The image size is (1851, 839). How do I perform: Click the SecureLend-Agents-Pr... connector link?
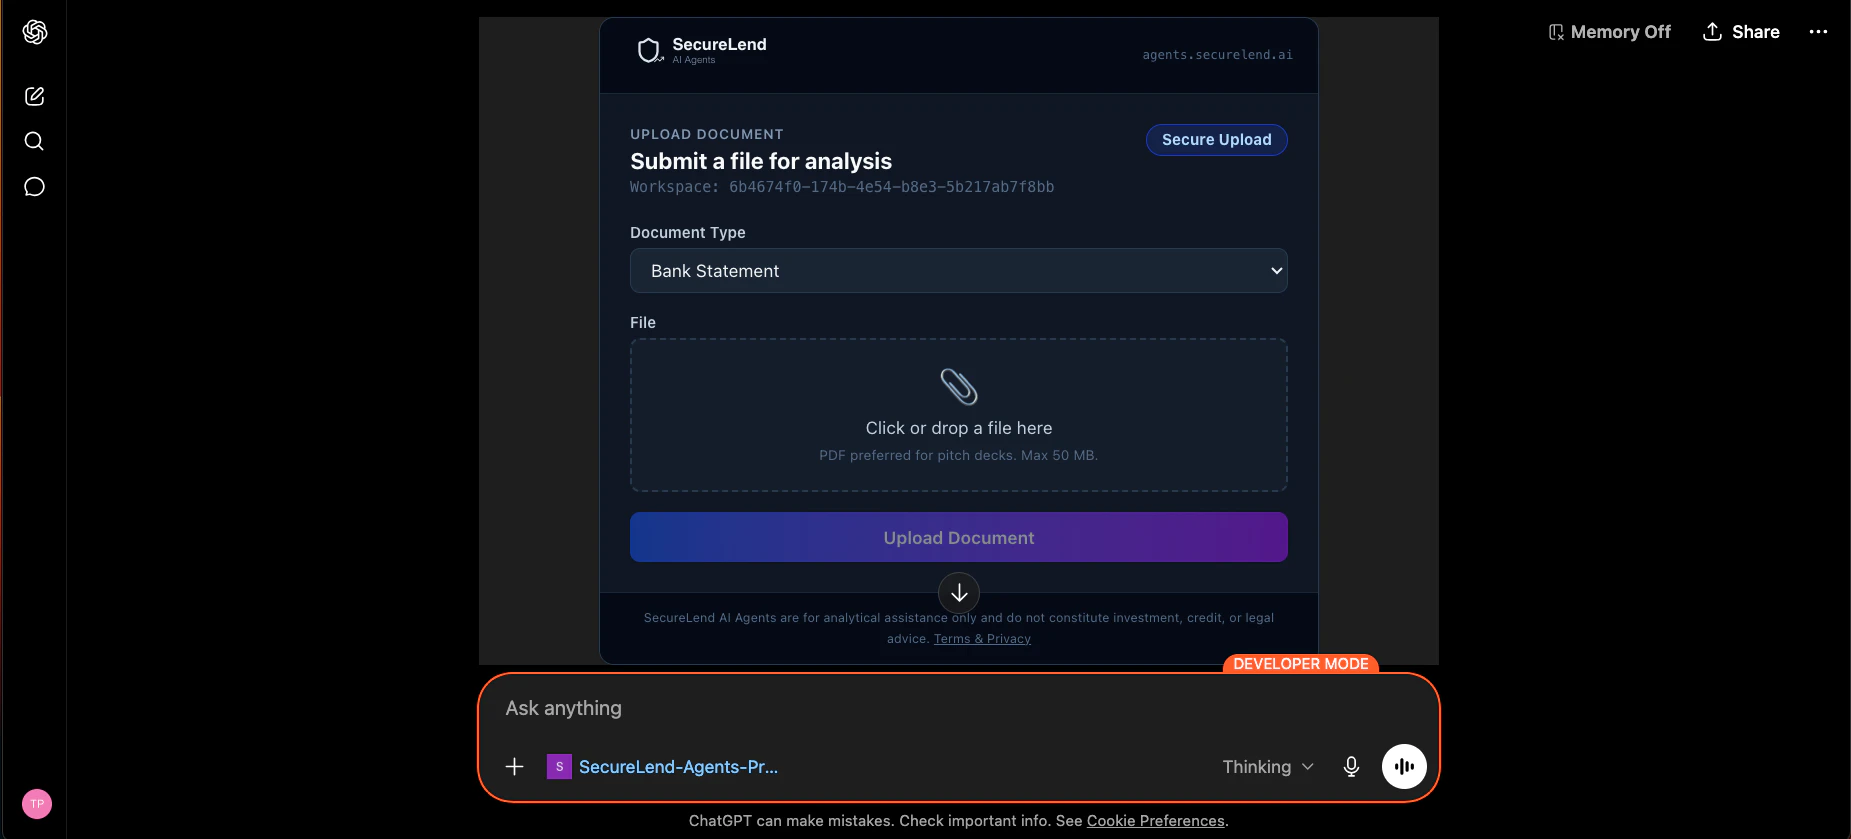pos(678,767)
